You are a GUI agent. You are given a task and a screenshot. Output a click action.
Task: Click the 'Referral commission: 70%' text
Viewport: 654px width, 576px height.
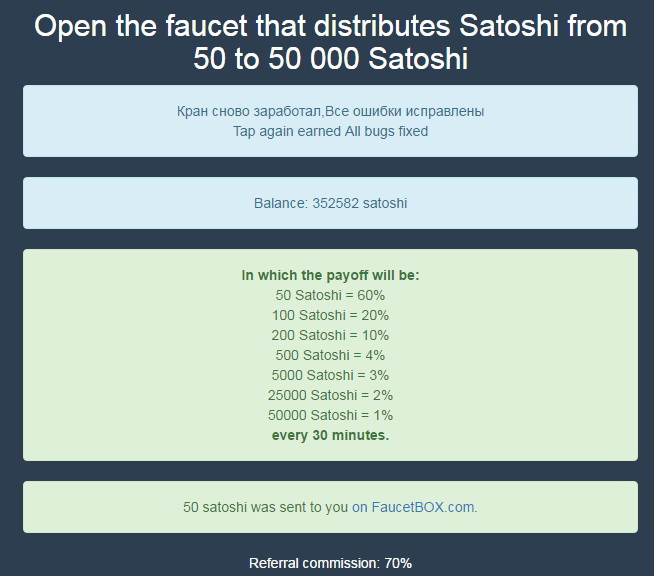click(330, 563)
